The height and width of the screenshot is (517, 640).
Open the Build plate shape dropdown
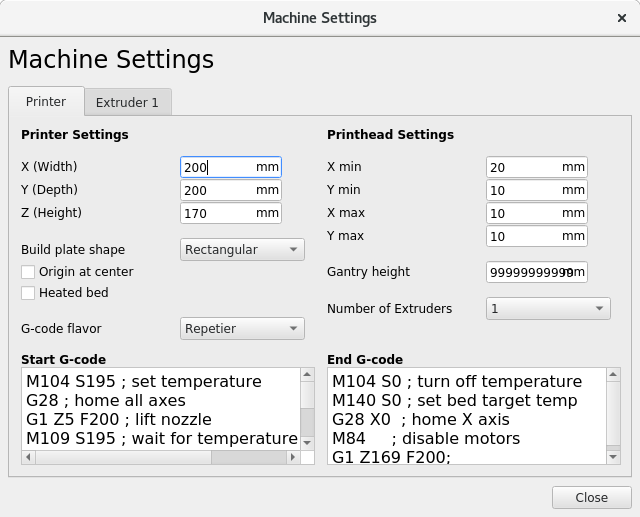point(242,249)
